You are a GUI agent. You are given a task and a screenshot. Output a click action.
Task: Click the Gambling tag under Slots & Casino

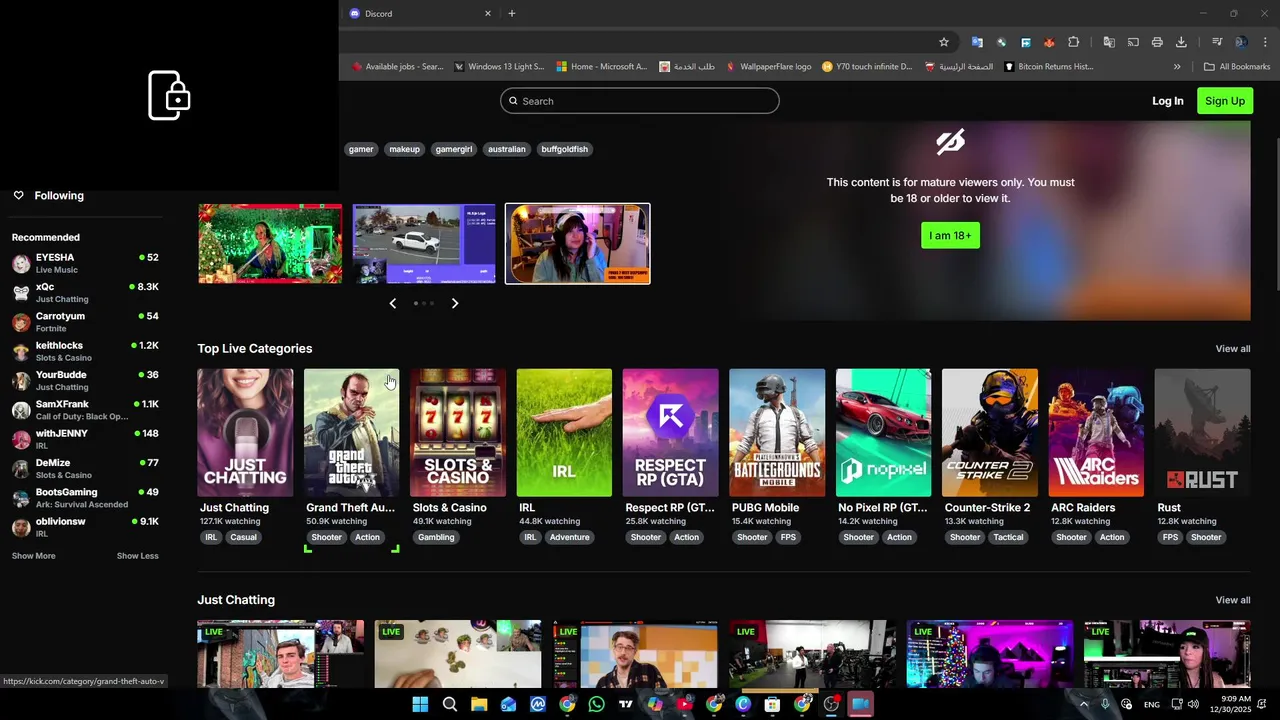pyautogui.click(x=436, y=537)
